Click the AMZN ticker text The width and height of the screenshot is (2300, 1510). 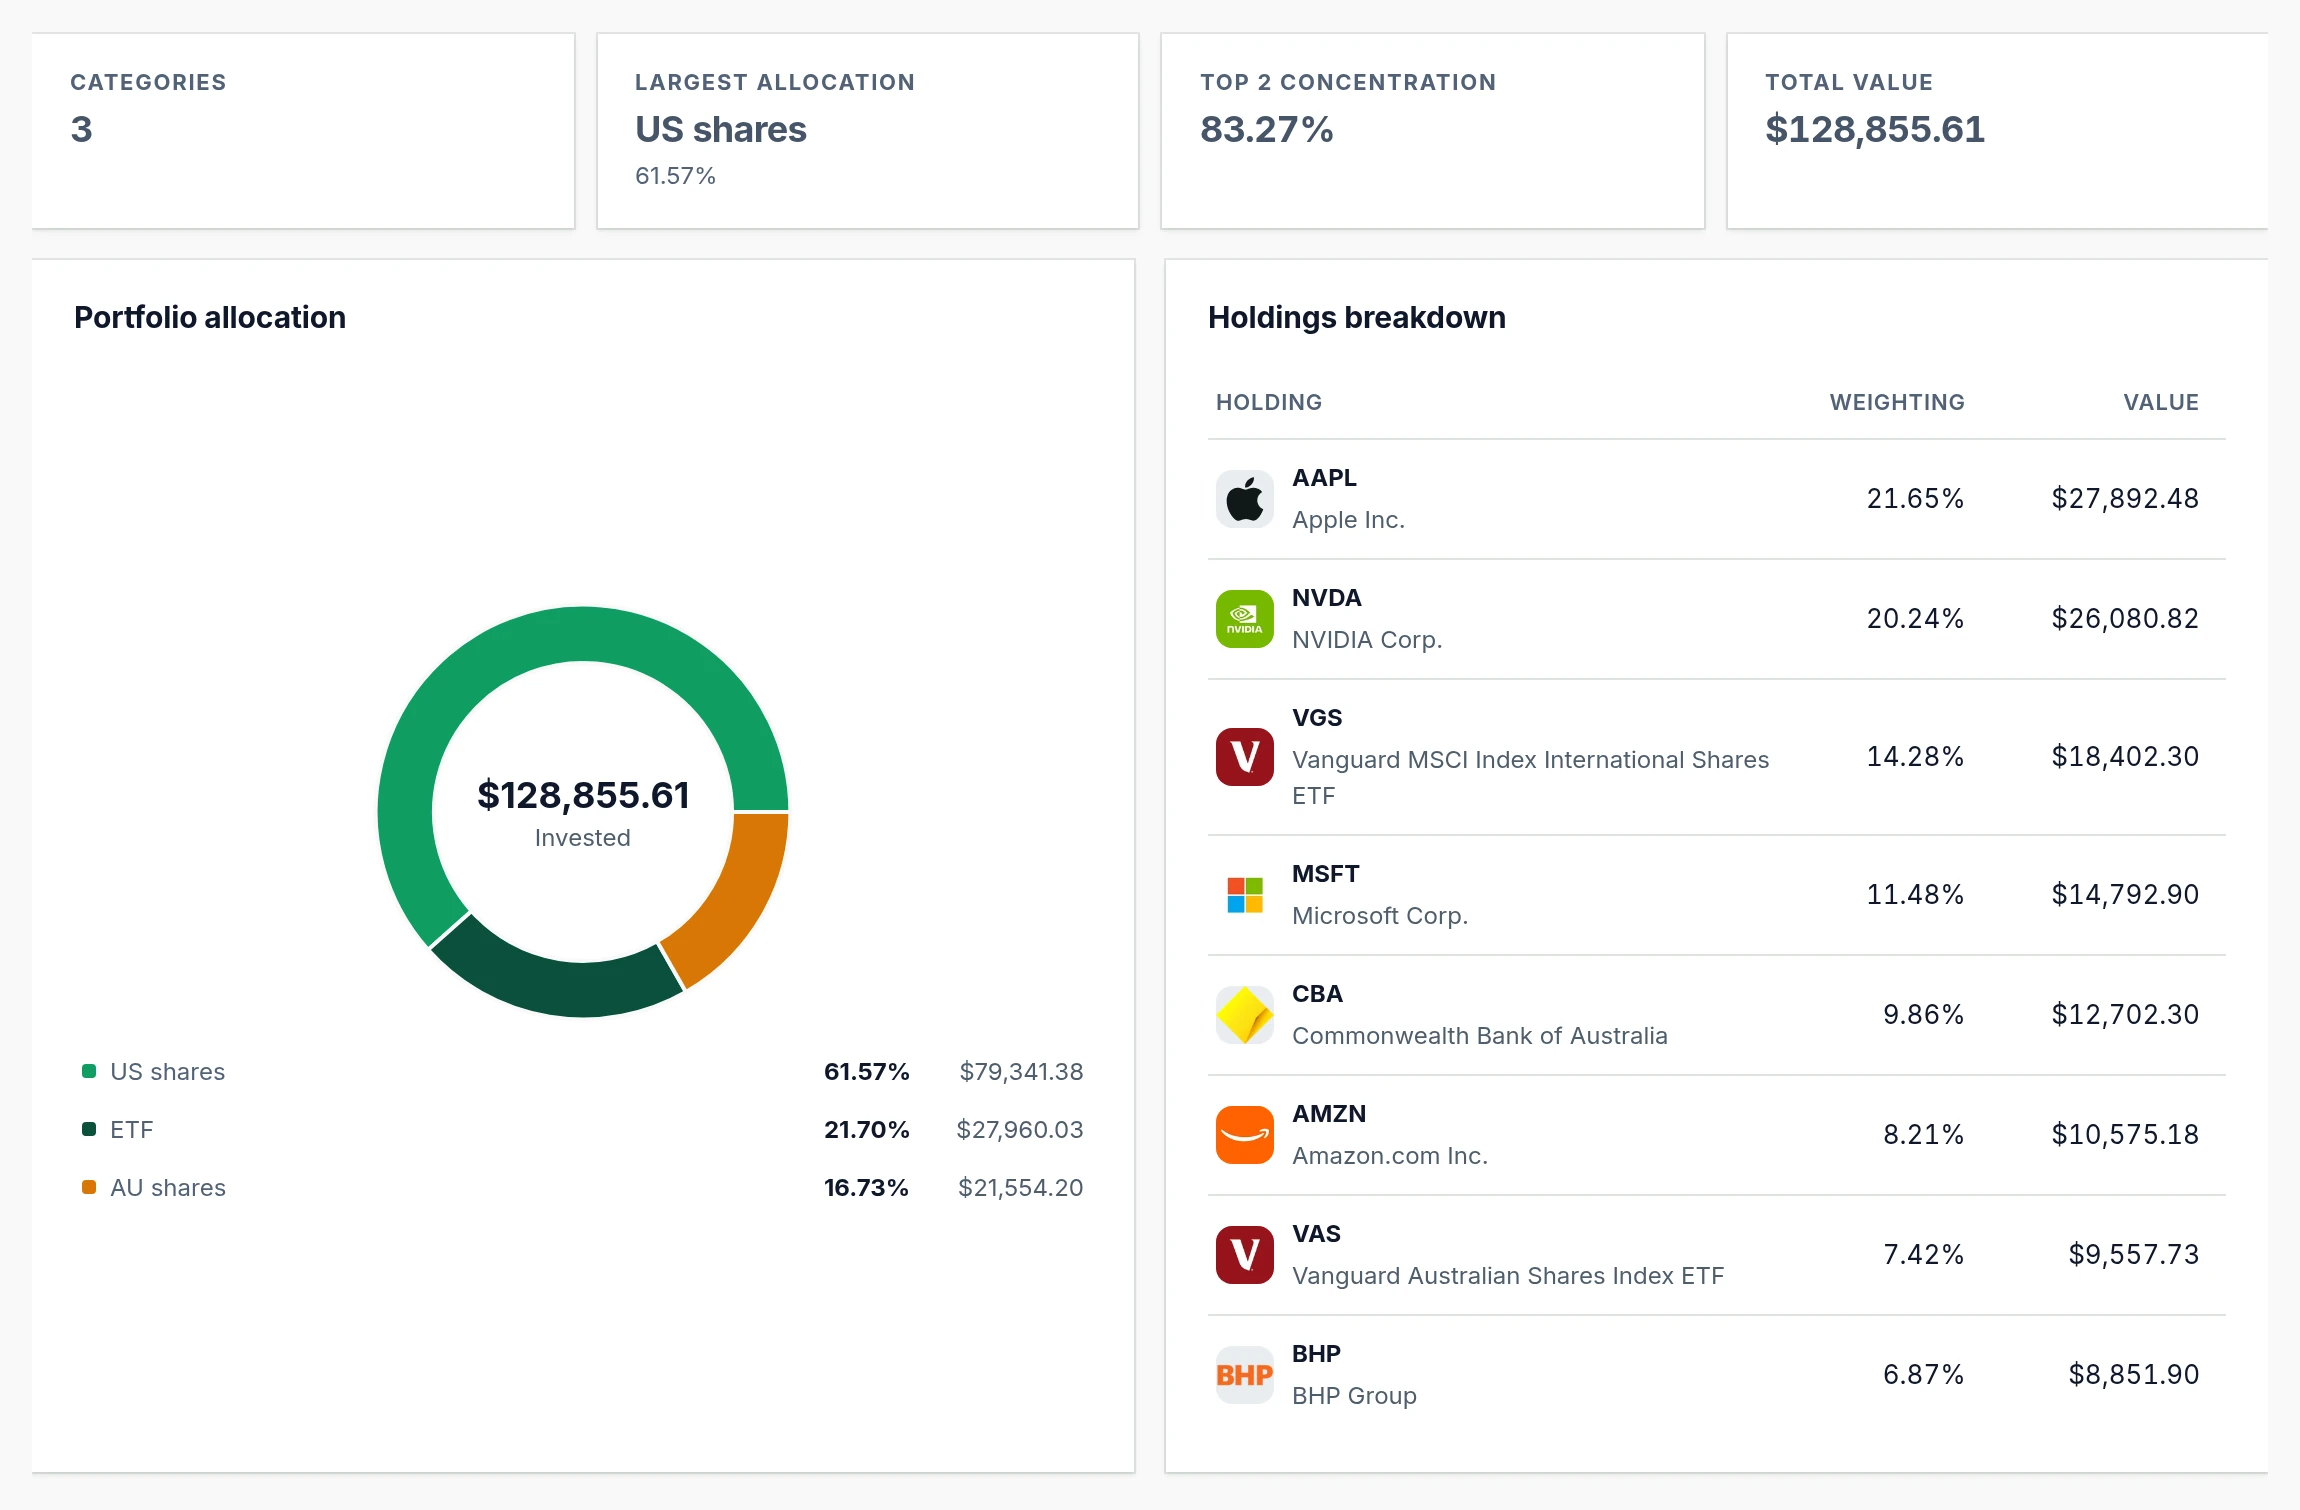[x=1329, y=1114]
